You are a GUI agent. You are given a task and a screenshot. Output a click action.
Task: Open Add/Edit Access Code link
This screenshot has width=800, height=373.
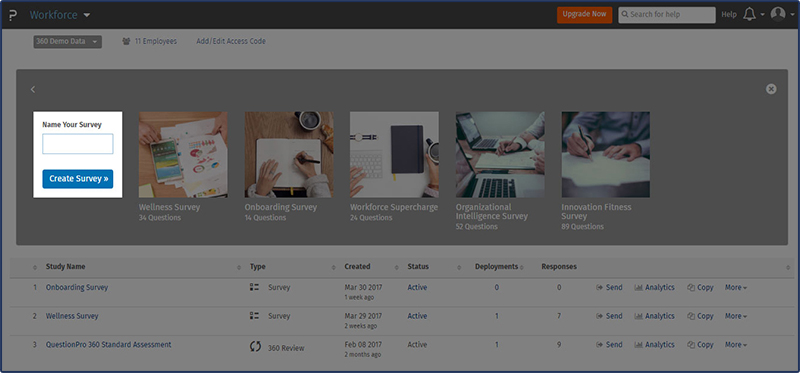click(231, 41)
